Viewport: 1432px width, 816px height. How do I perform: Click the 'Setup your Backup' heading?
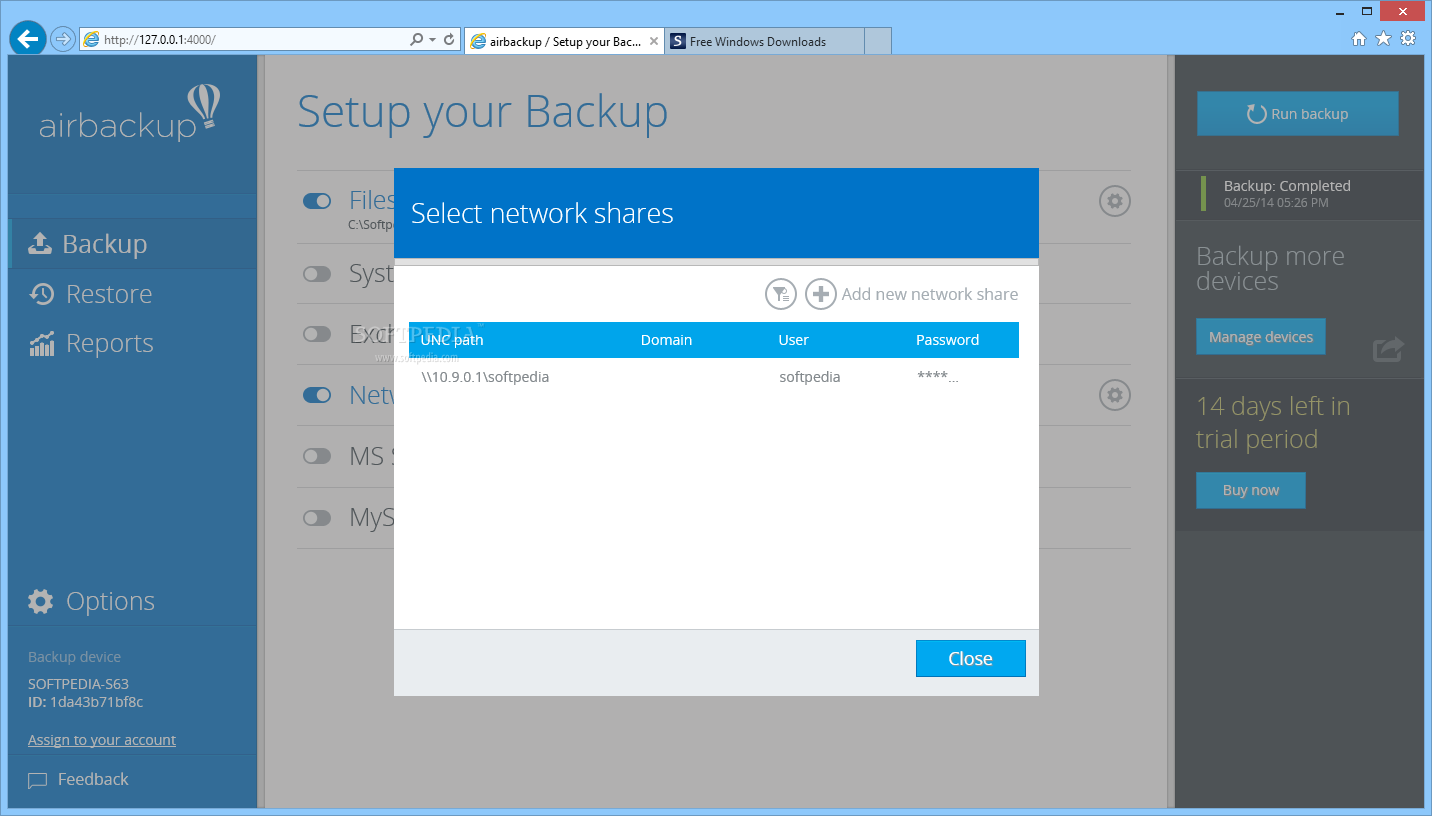[x=483, y=112]
